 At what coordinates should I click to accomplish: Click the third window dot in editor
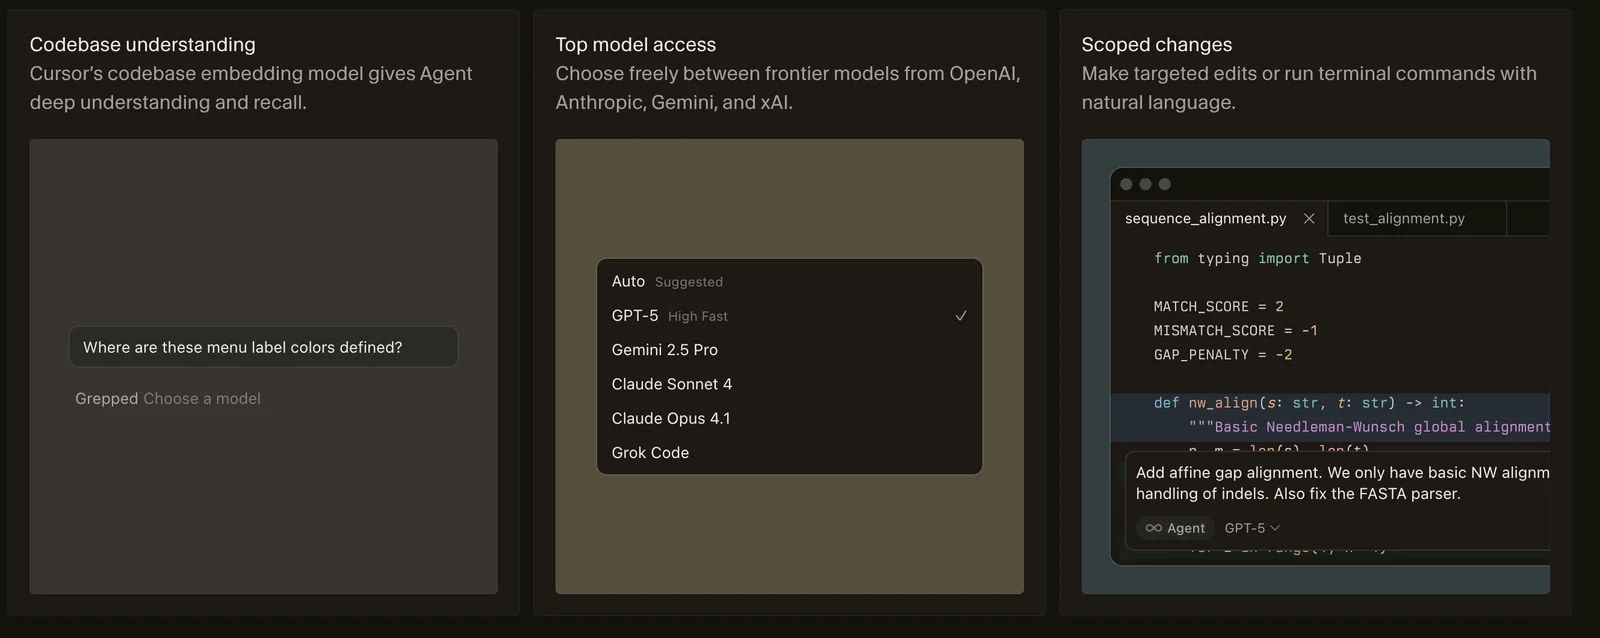tap(1164, 184)
